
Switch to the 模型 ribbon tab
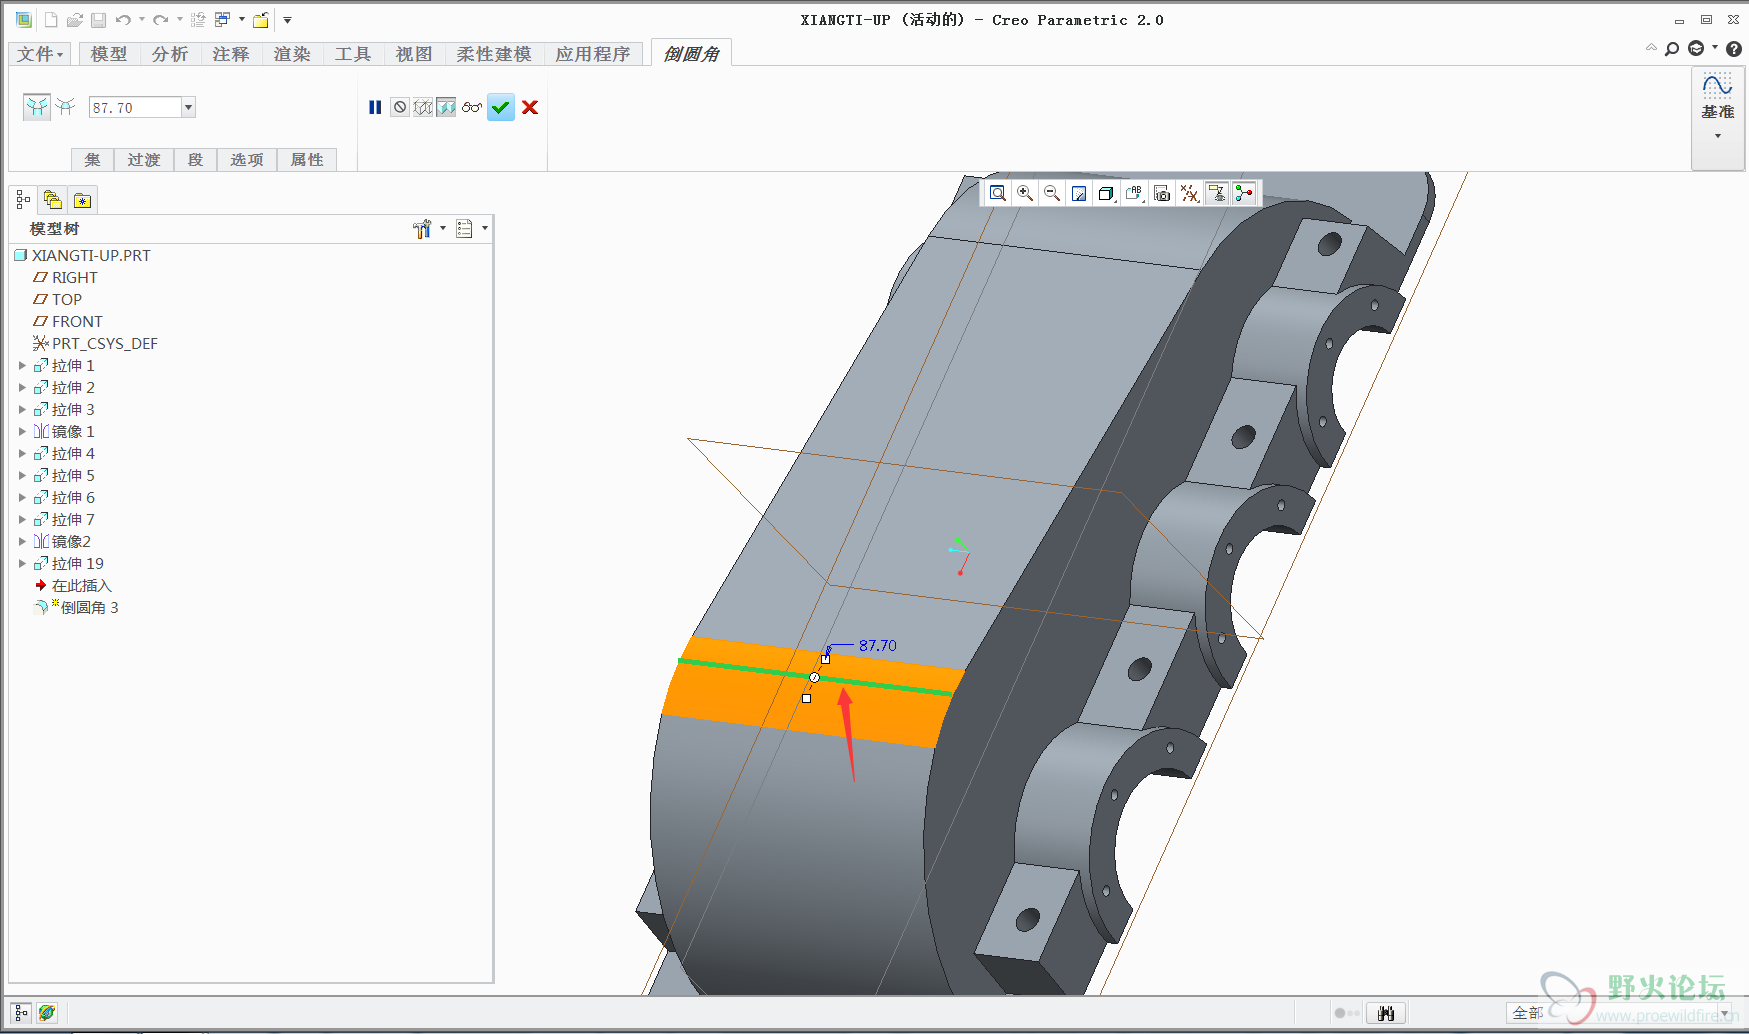109,54
